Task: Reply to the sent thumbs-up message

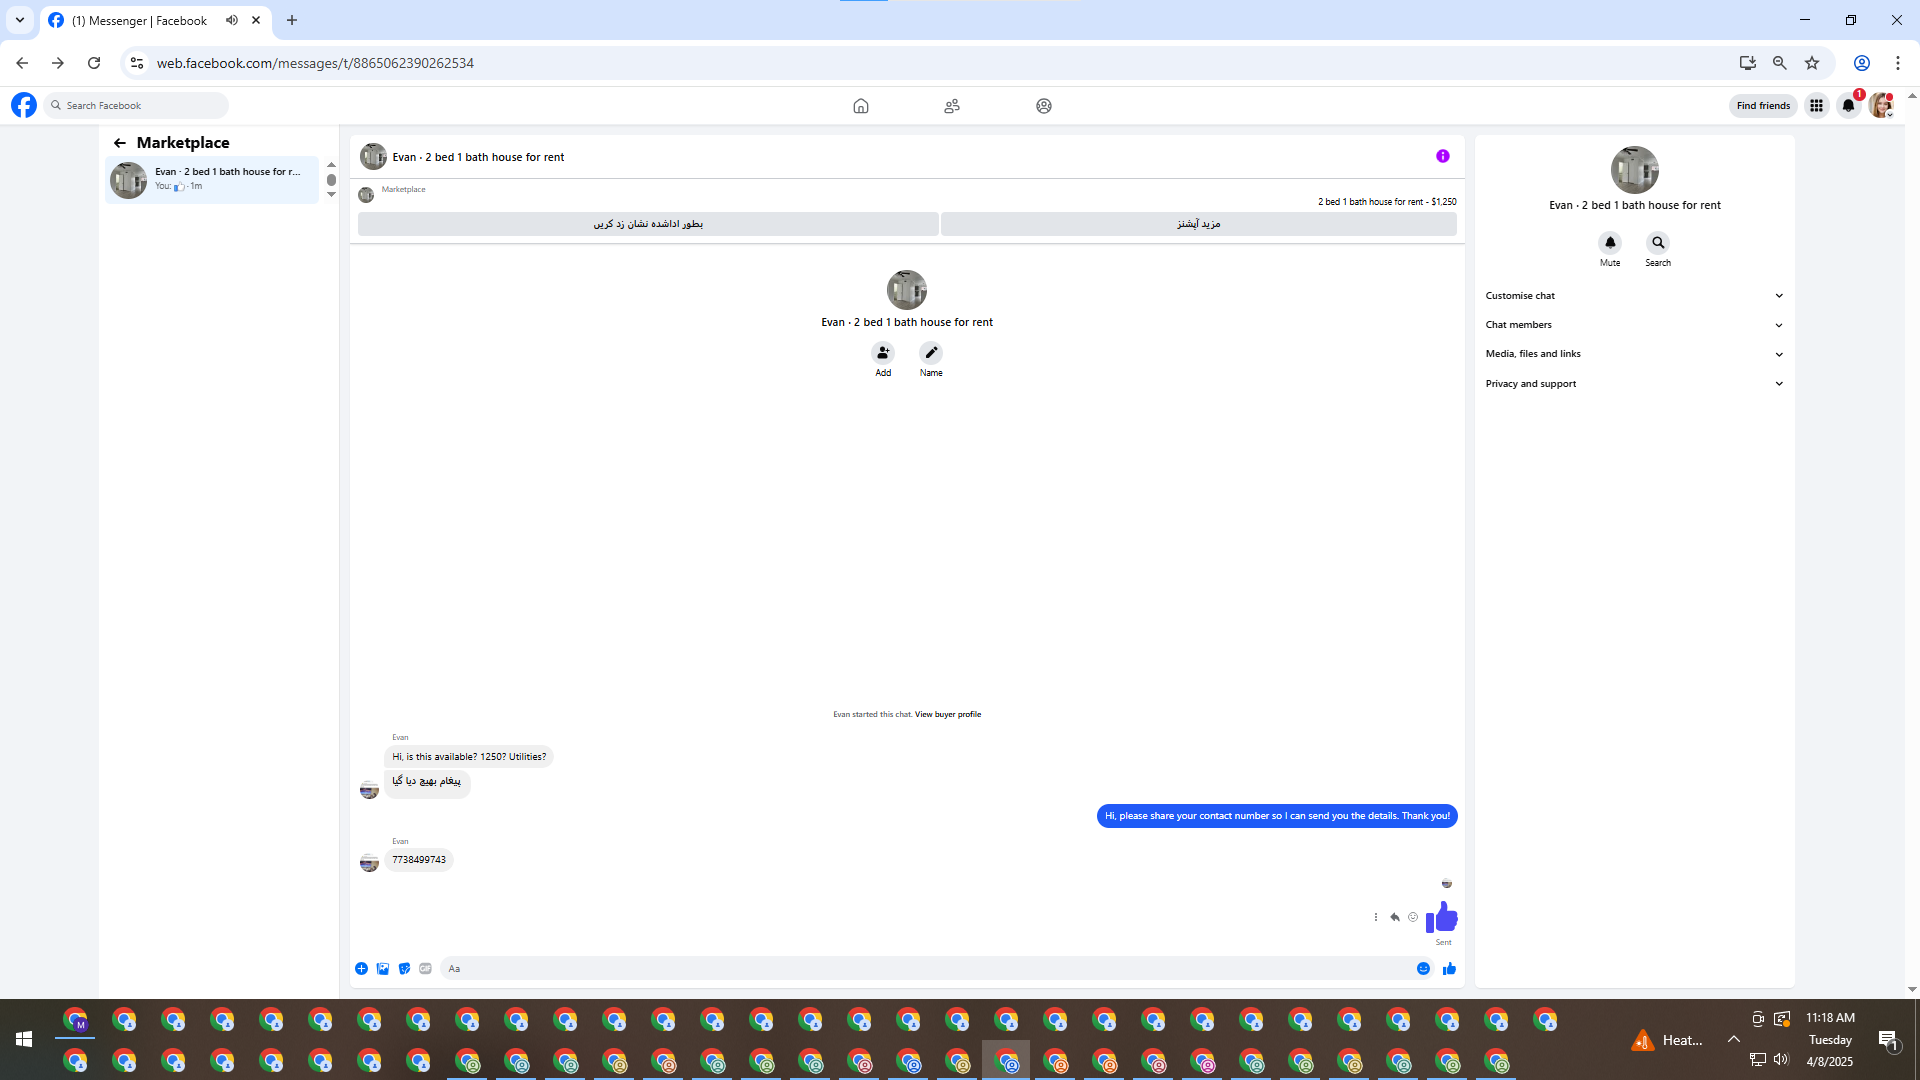Action: [1395, 917]
